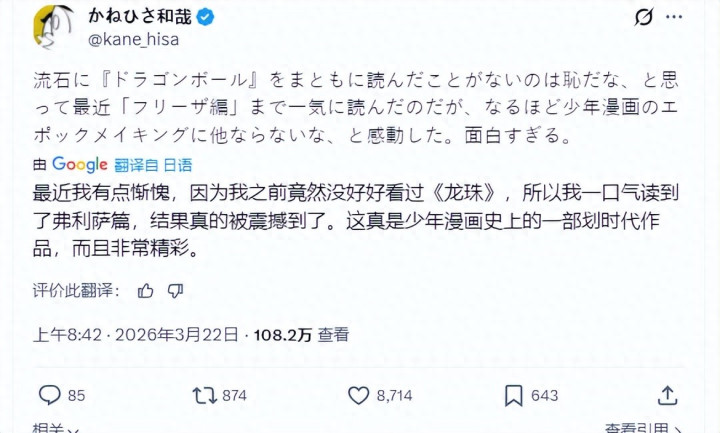
Task: Click the 评价此翻译 label
Action: (76, 291)
